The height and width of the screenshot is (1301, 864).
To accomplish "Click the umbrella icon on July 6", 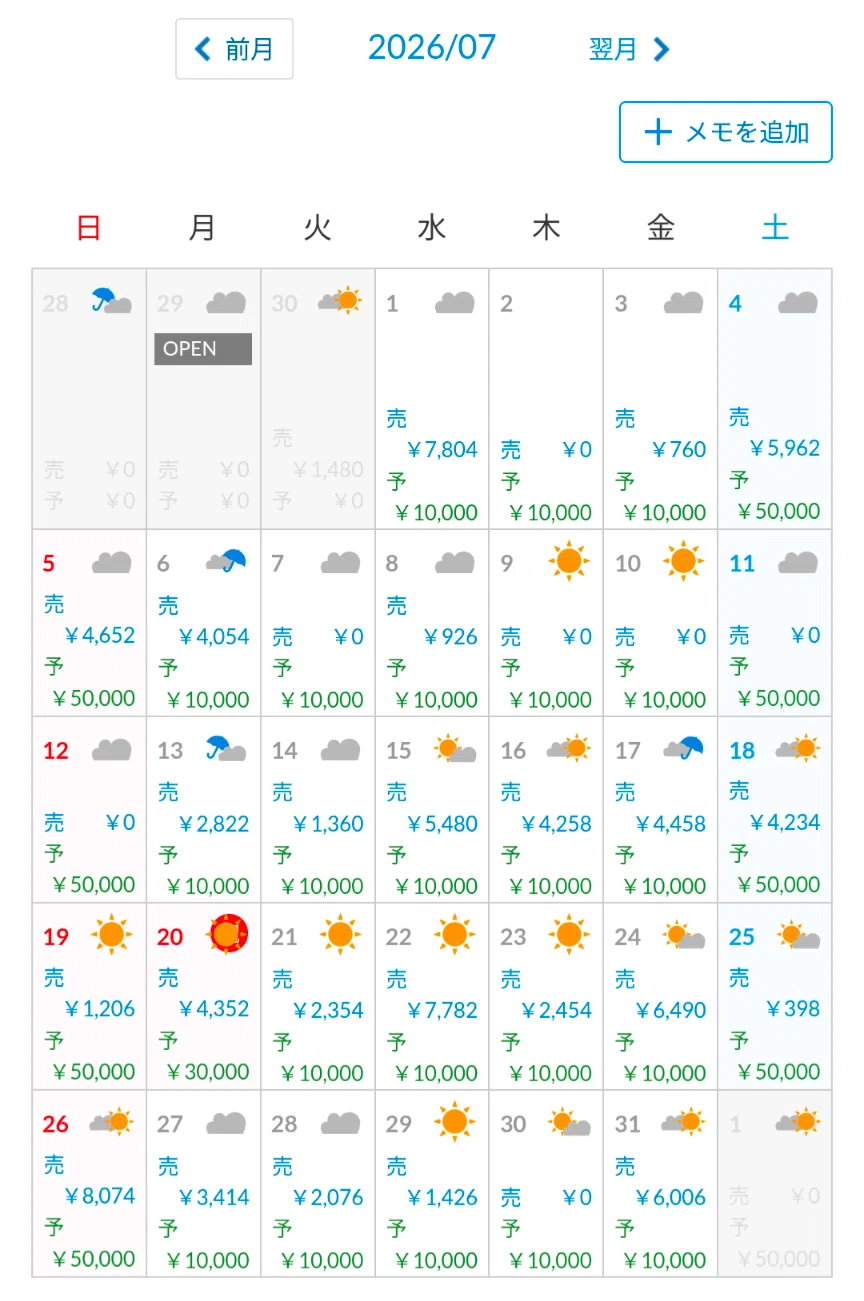I will pyautogui.click(x=226, y=561).
